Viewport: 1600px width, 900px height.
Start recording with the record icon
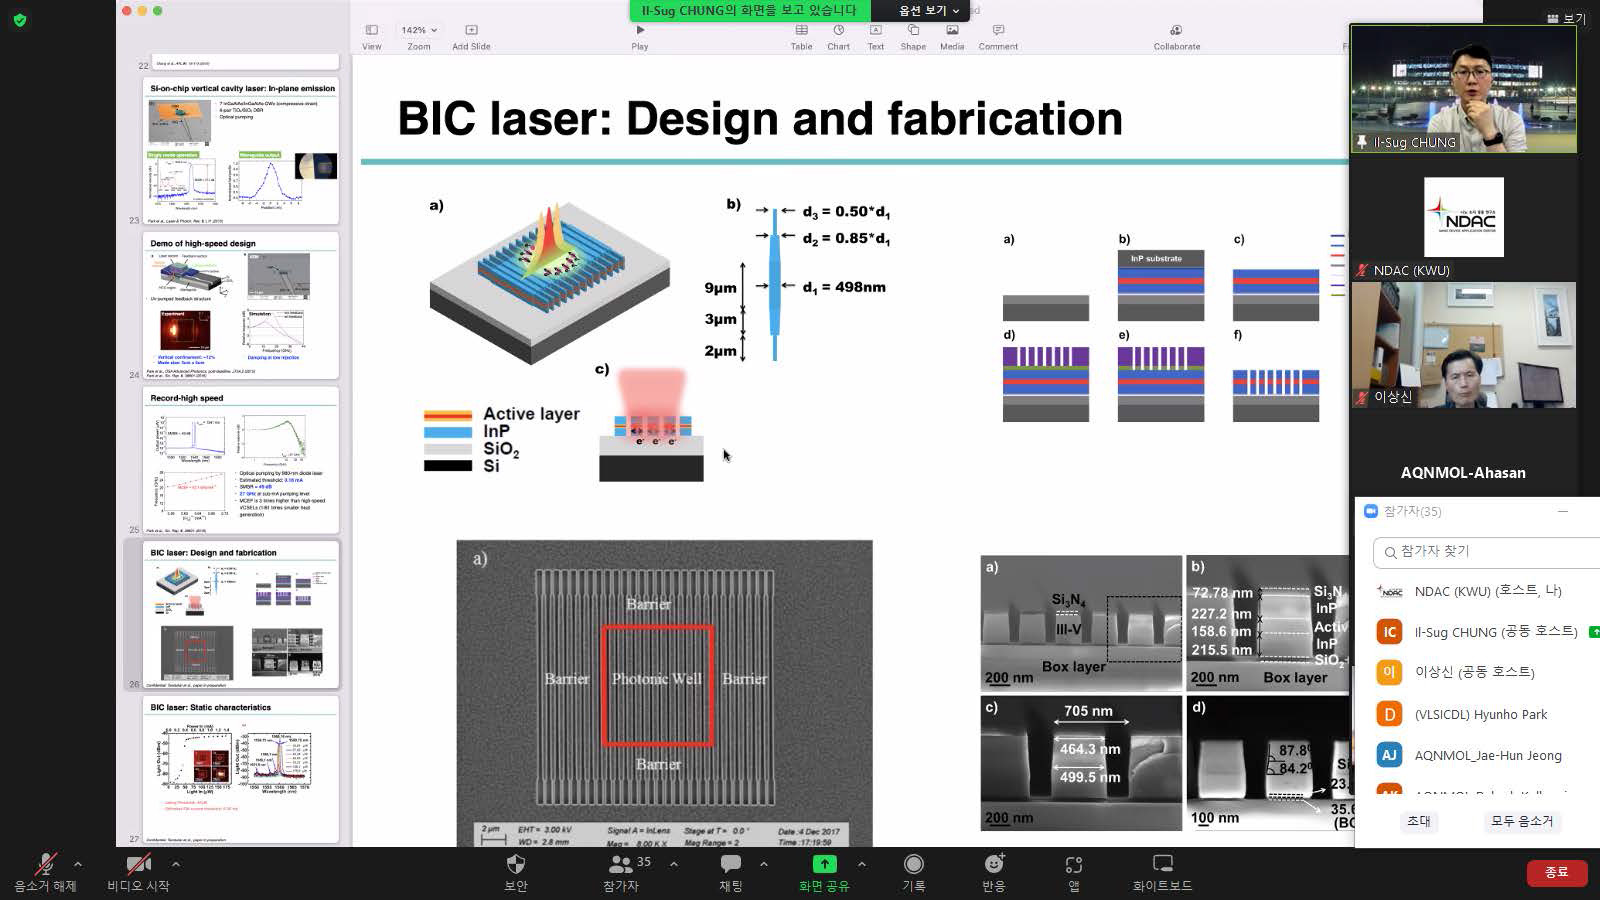click(913, 864)
